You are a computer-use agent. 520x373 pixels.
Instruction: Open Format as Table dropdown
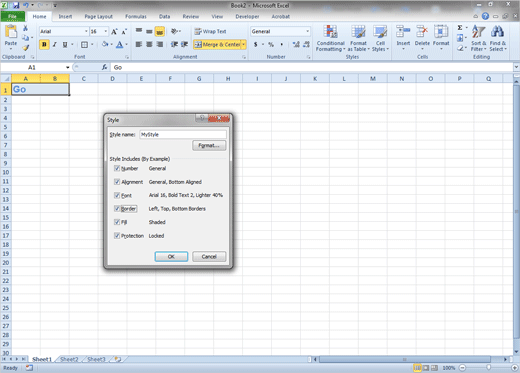(x=358, y=38)
